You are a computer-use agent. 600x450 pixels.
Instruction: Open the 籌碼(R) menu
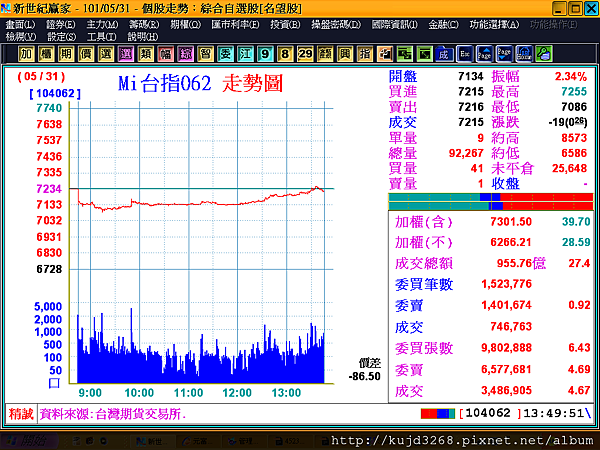[x=144, y=24]
